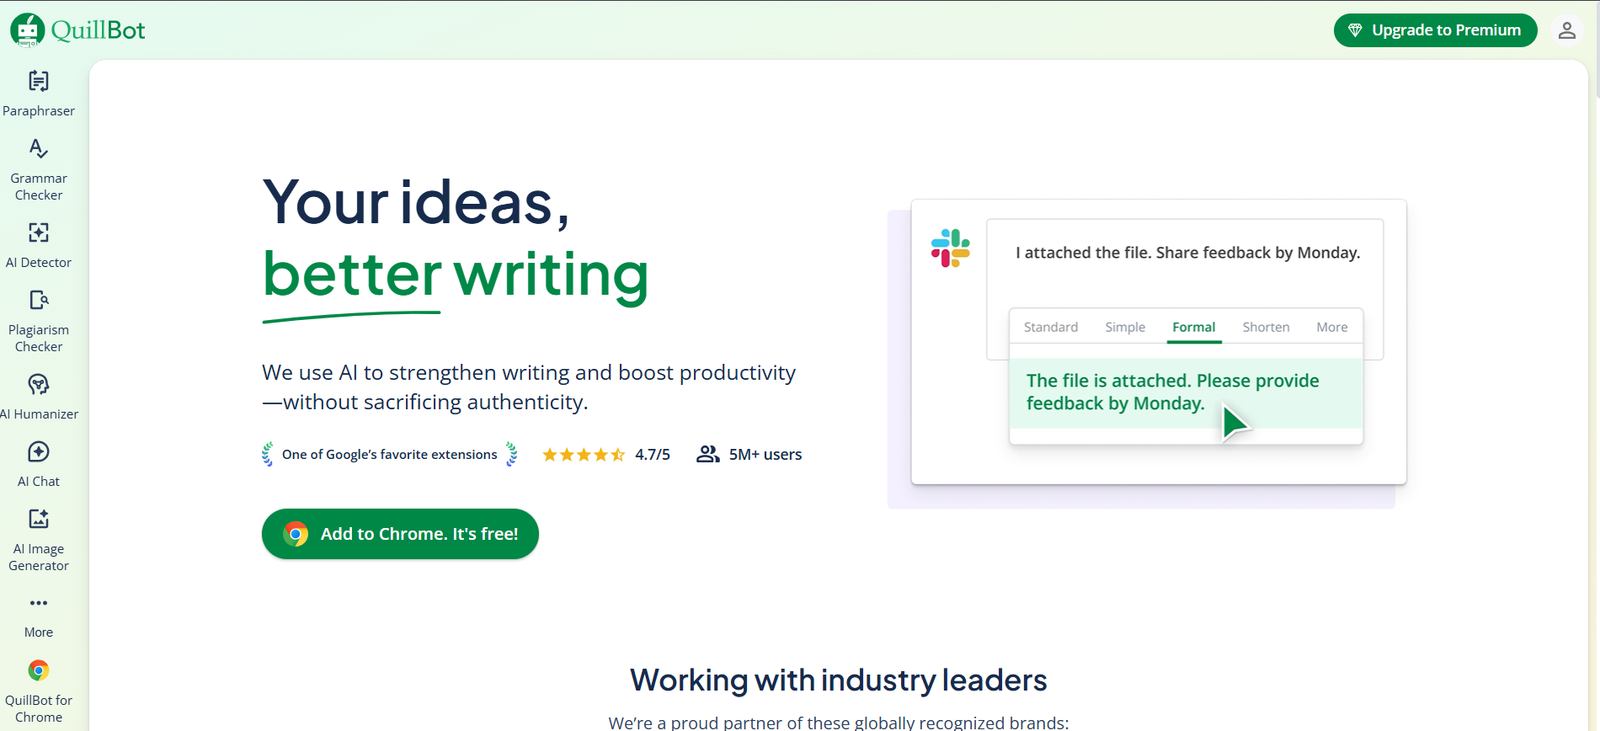
Task: Select the Formal mode tab
Action: point(1194,327)
